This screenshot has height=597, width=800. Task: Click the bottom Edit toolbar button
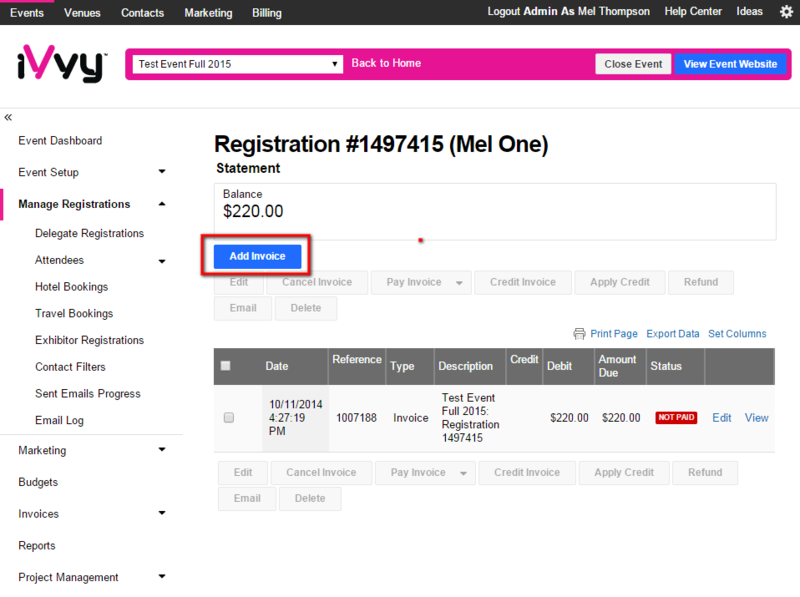243,472
